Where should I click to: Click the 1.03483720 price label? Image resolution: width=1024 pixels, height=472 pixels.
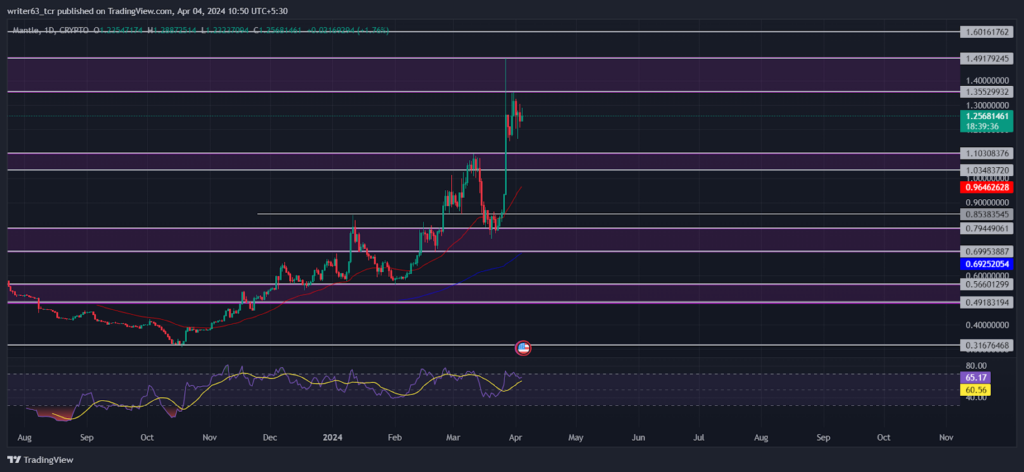pos(985,170)
